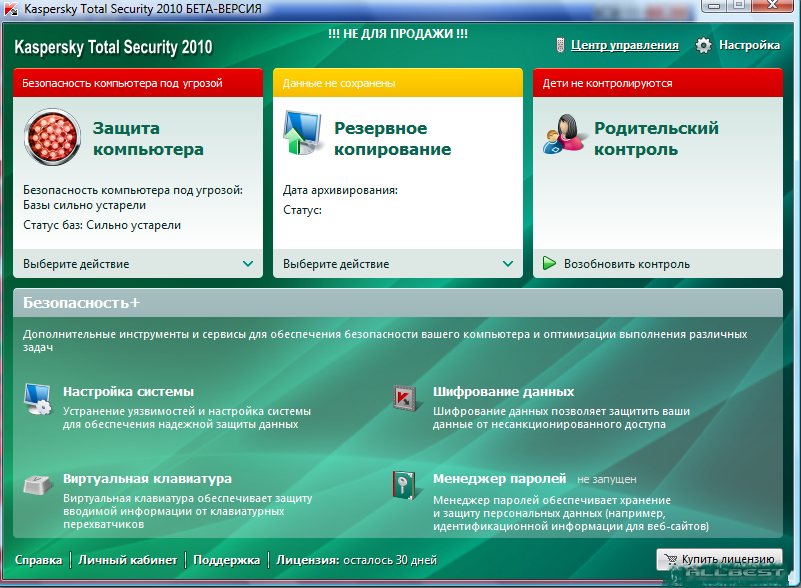Click the Настройка системы monitor icon
Screen dimensions: 801x588
(37, 399)
